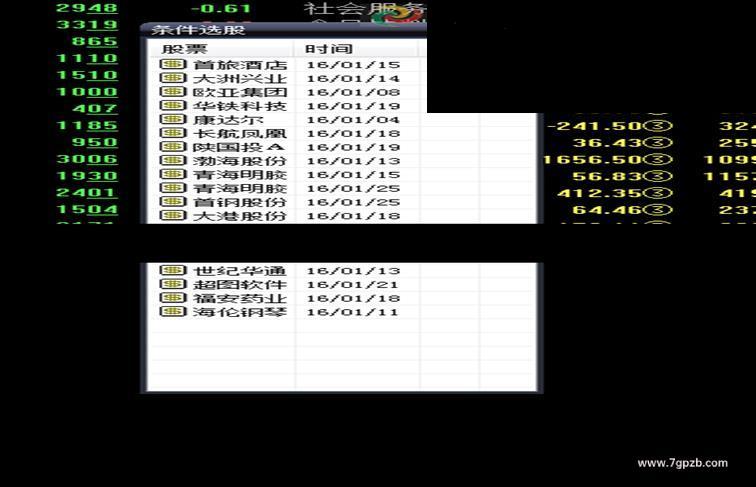Select date 16/01/21 of 超图软件
The height and width of the screenshot is (487, 756).
pyautogui.click(x=353, y=284)
